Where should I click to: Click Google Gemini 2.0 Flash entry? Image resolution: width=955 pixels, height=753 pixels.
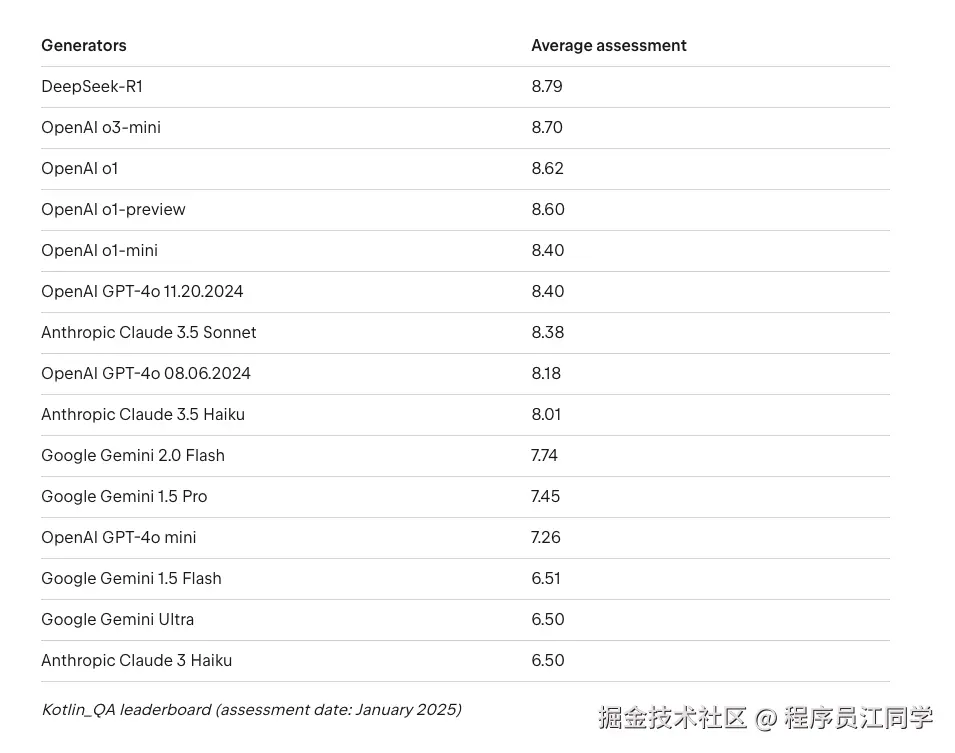coord(133,456)
